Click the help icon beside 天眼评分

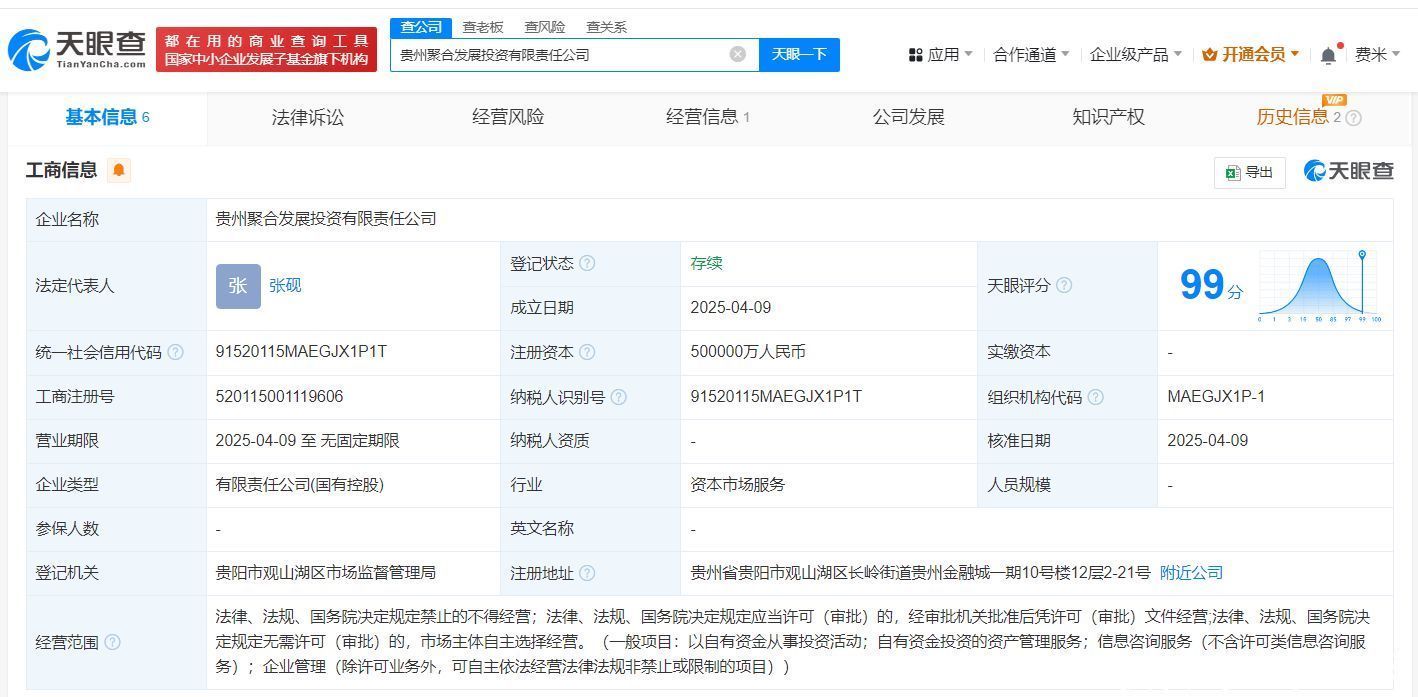click(x=1064, y=285)
